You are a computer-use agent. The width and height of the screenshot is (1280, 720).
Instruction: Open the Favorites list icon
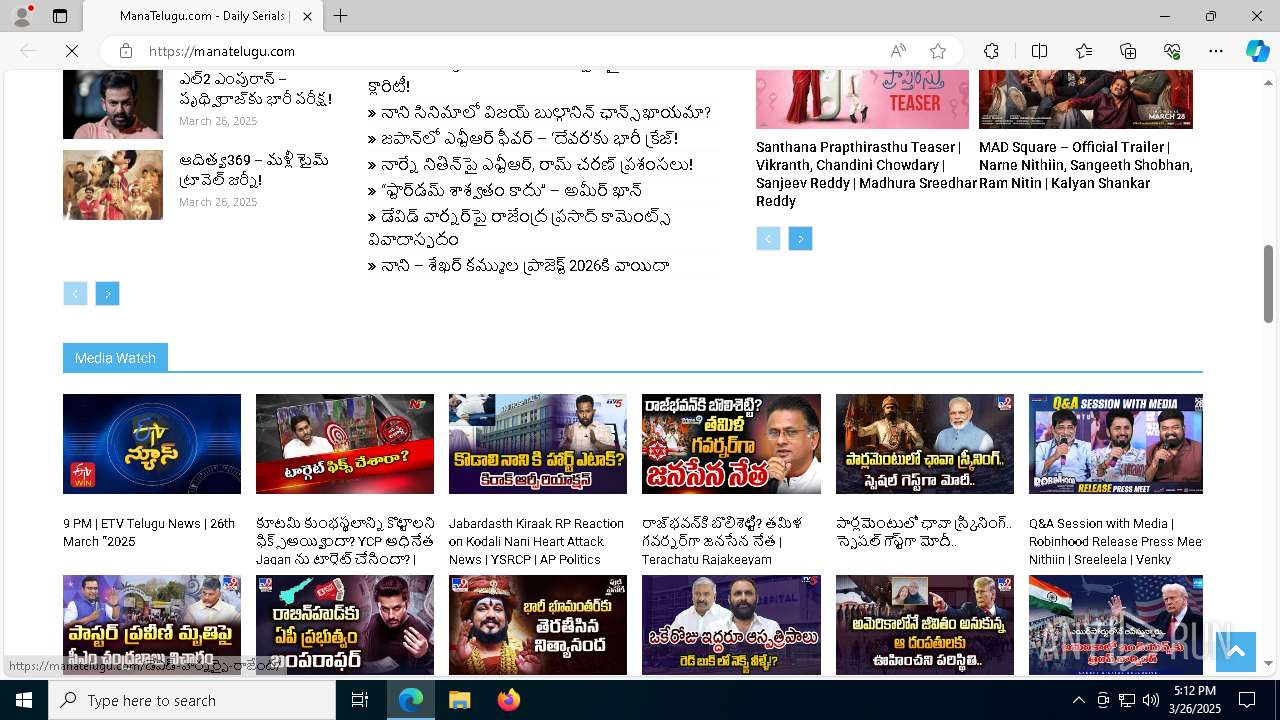1084,51
